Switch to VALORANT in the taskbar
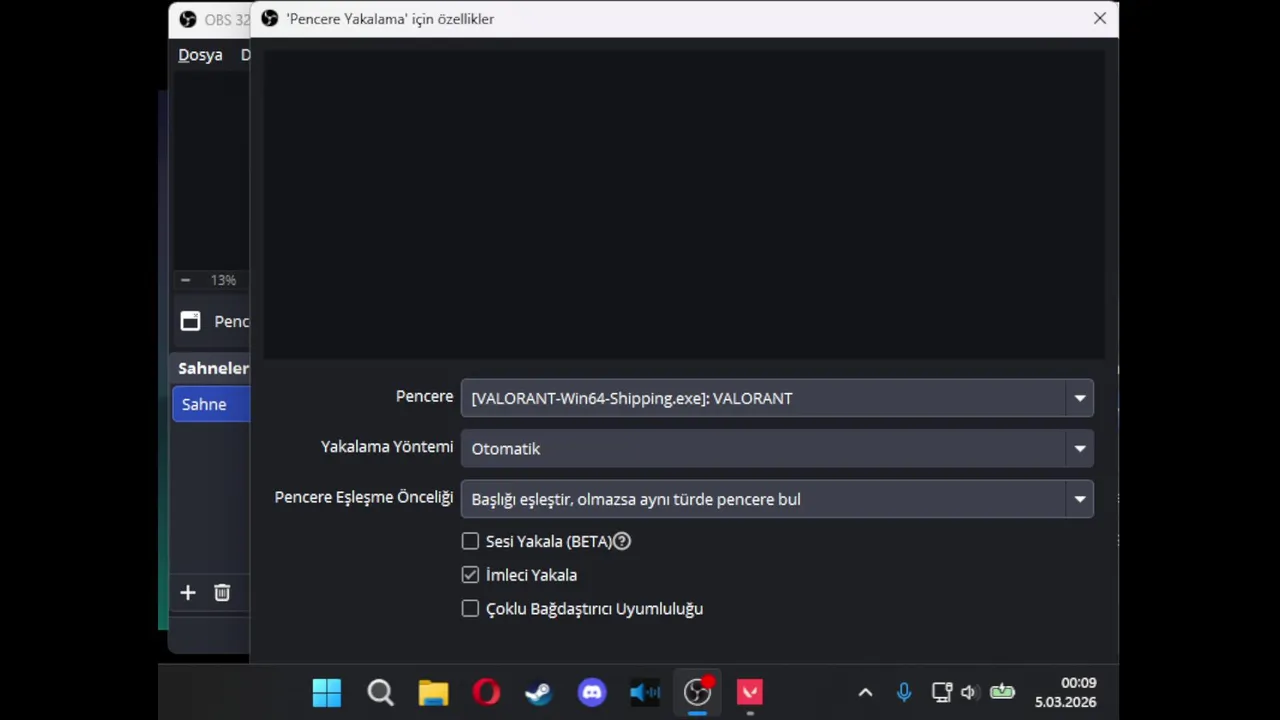 (x=750, y=692)
